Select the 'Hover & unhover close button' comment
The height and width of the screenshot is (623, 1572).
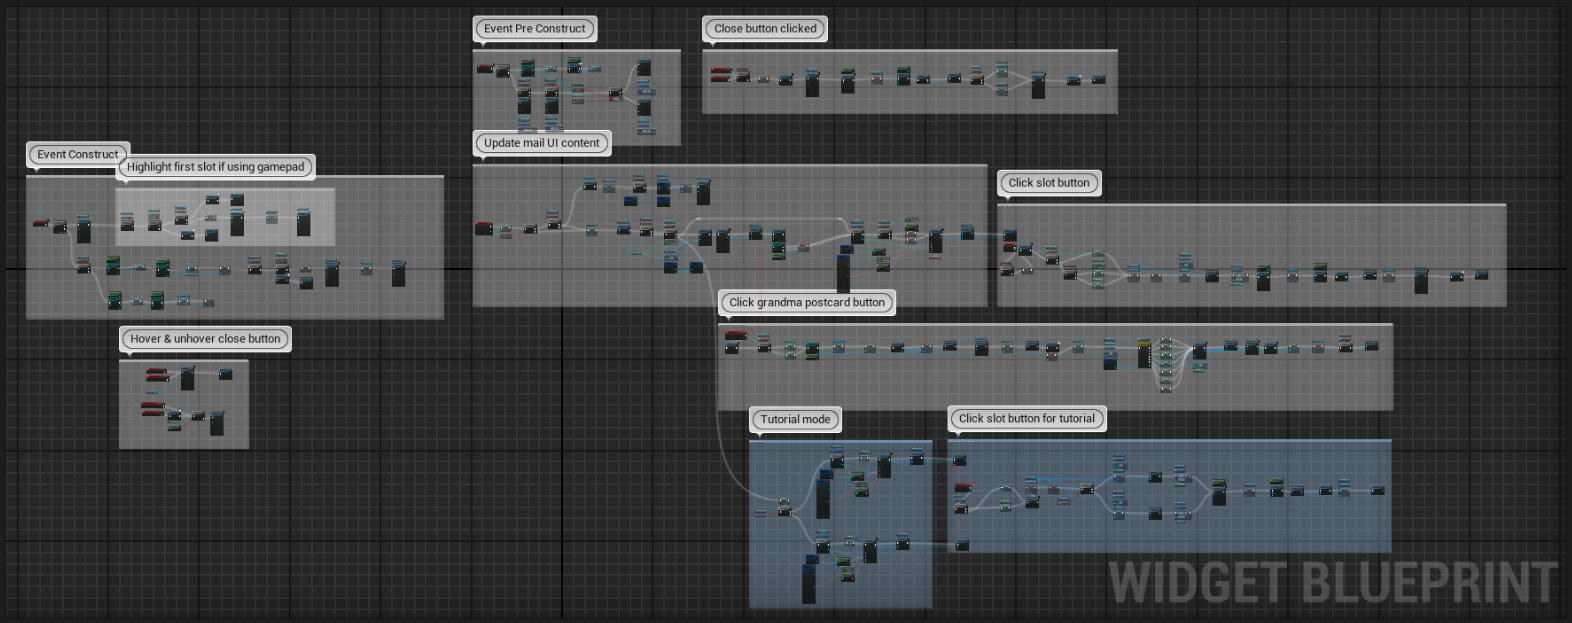205,339
